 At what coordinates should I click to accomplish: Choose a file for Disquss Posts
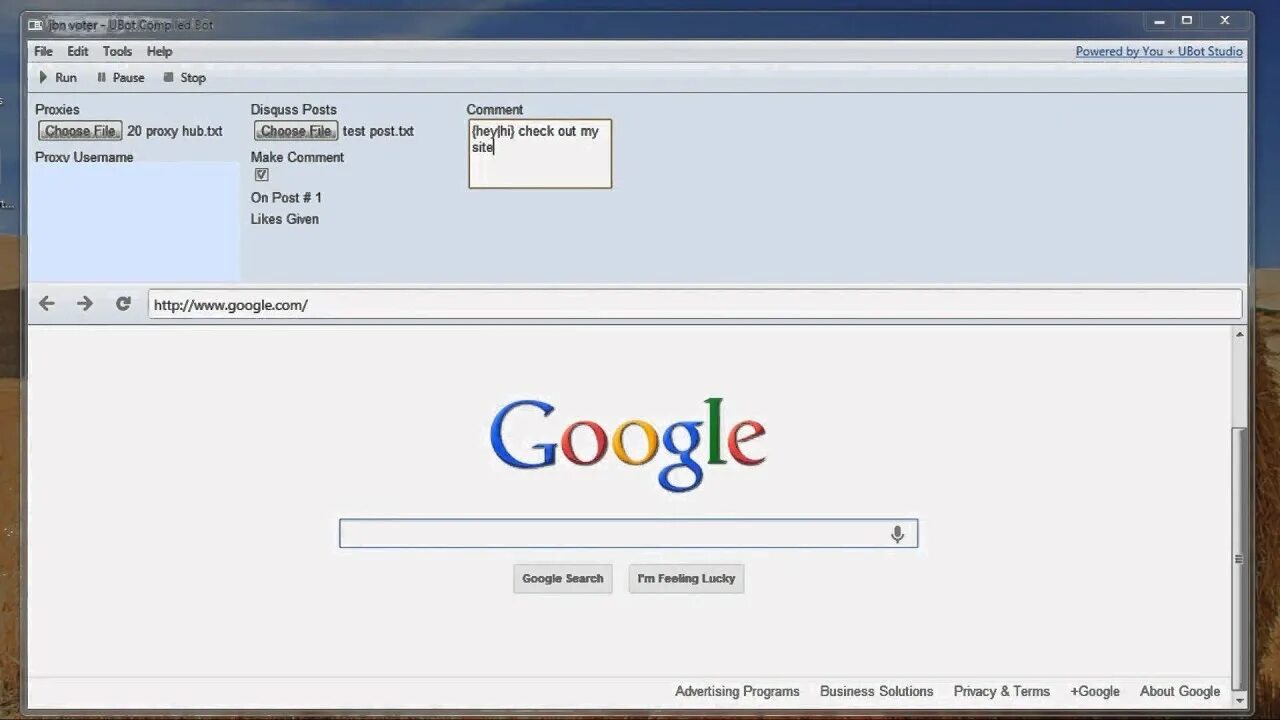[x=296, y=131]
